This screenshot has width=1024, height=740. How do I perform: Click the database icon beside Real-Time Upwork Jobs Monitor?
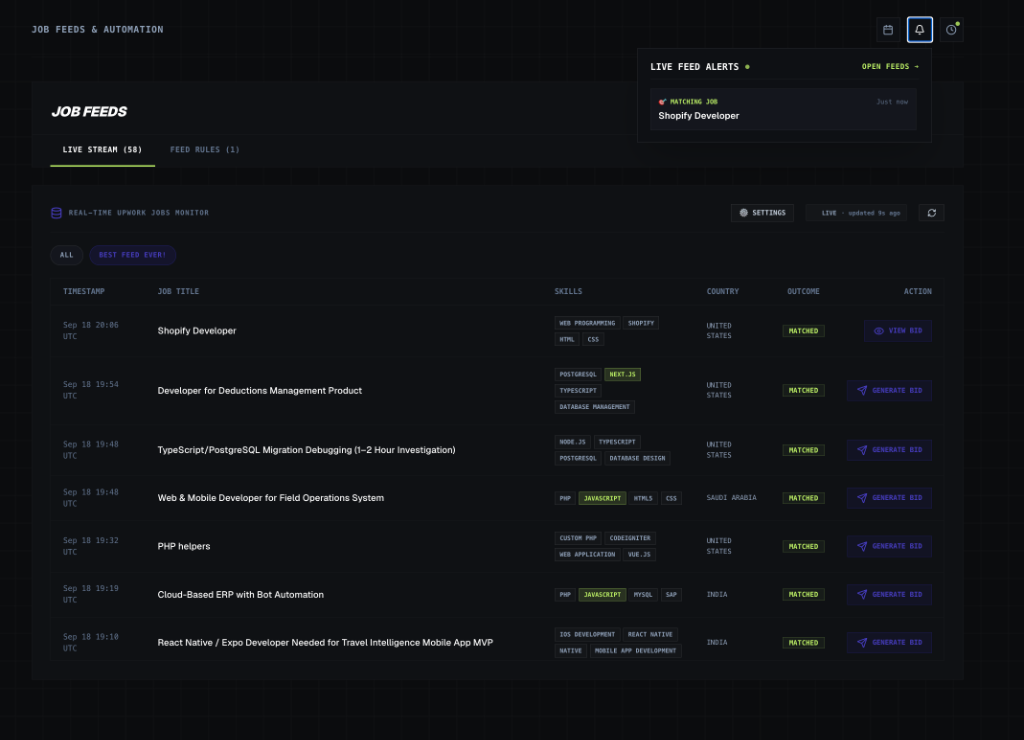56,213
